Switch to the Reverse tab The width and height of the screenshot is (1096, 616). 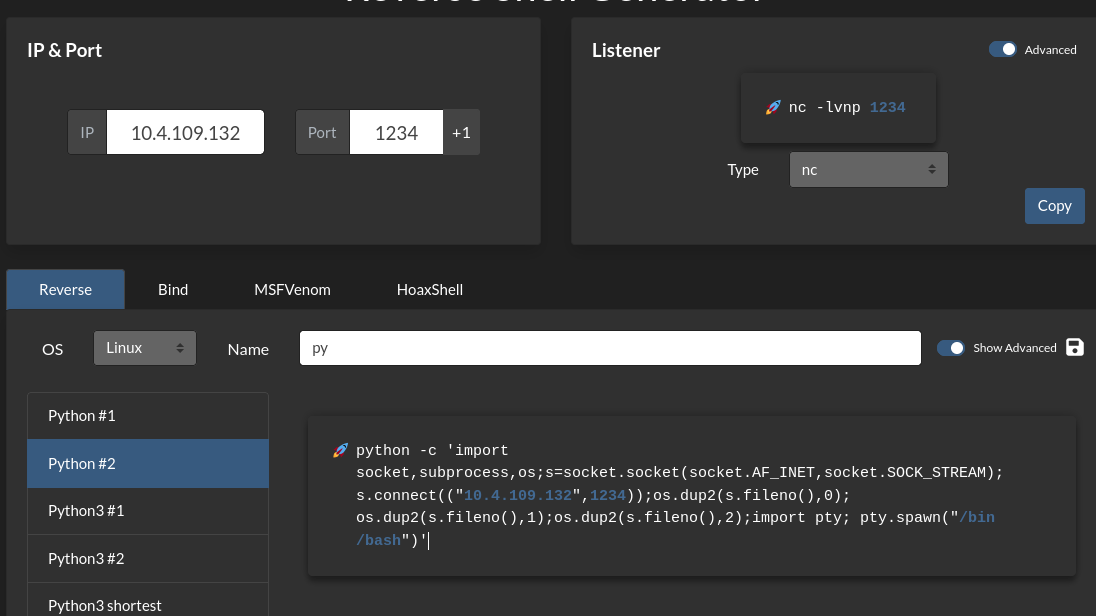click(x=66, y=289)
